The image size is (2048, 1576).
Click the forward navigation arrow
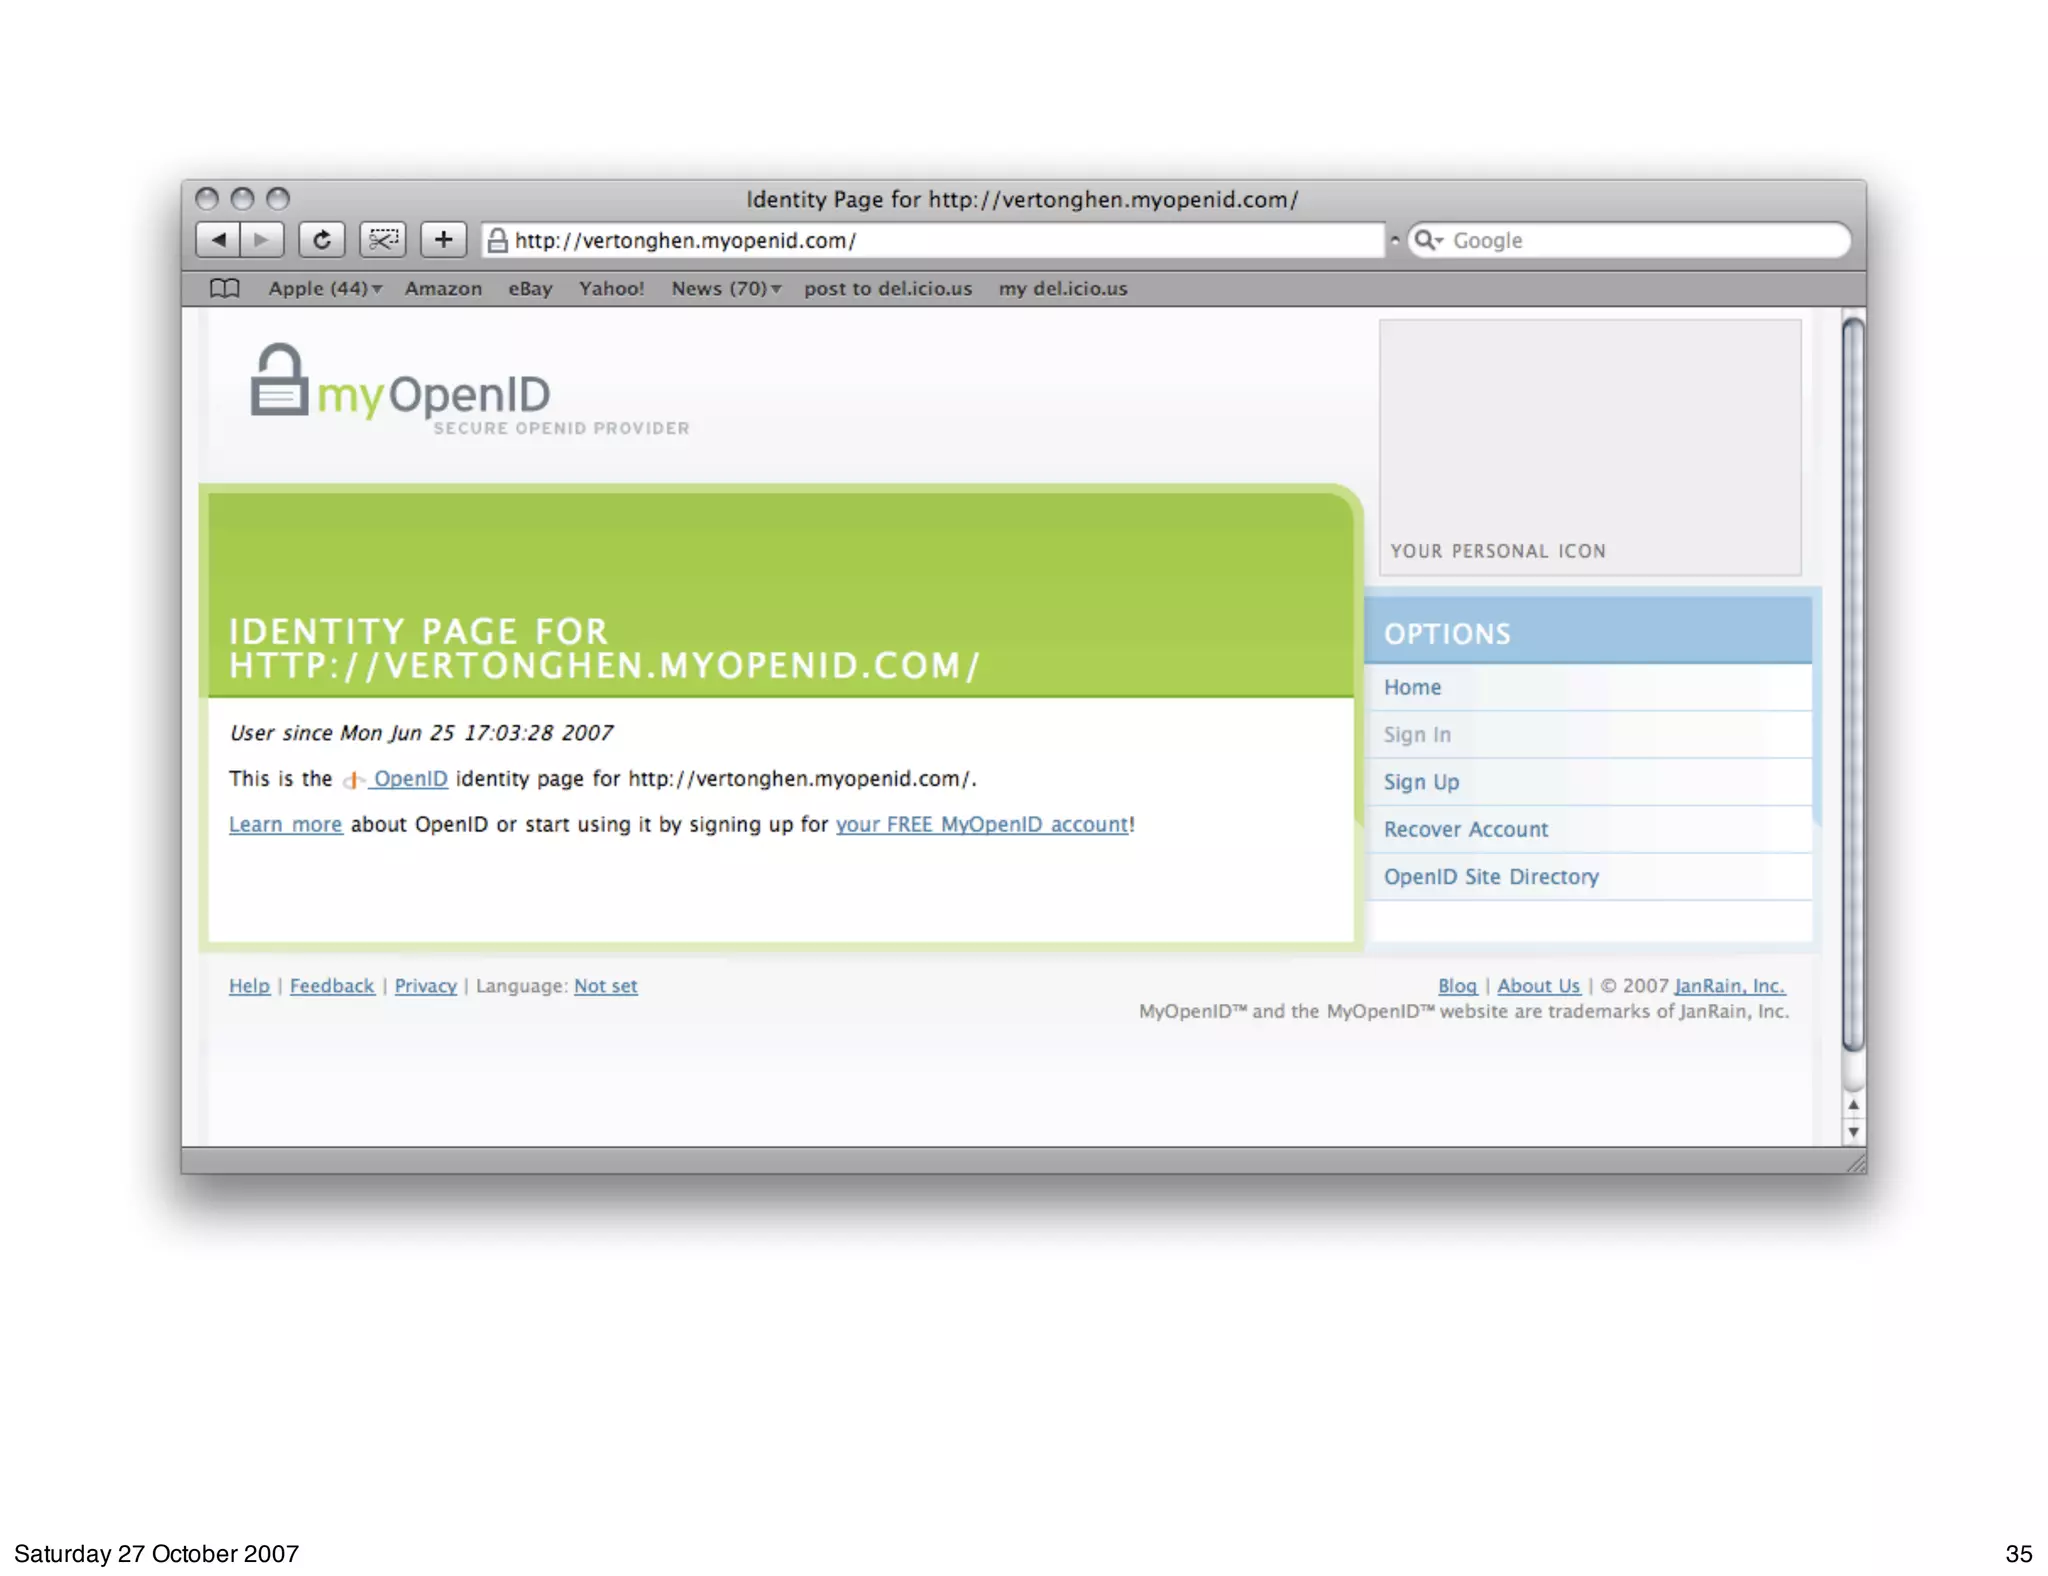262,240
